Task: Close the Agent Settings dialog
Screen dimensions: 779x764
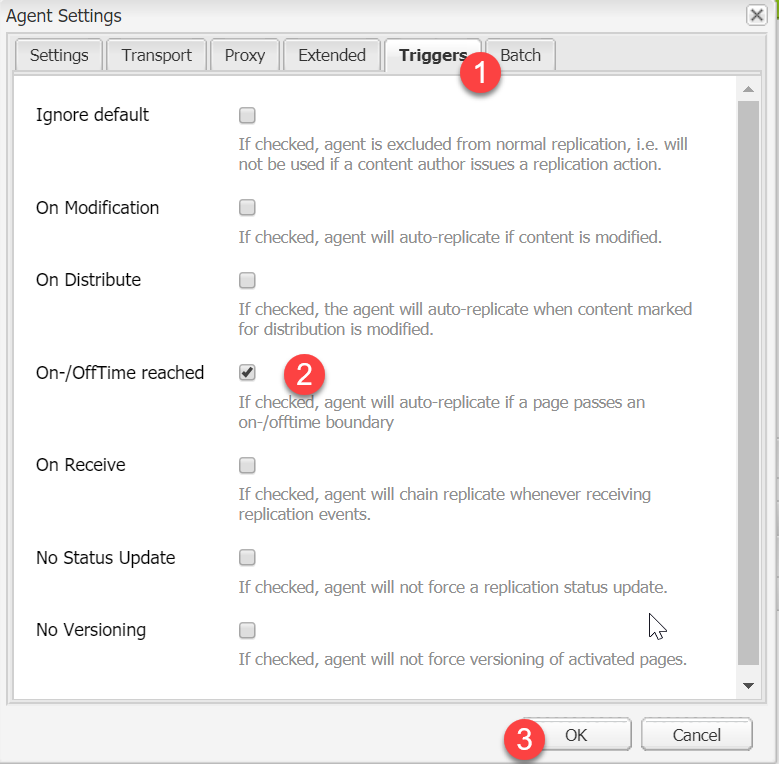Action: click(x=756, y=15)
